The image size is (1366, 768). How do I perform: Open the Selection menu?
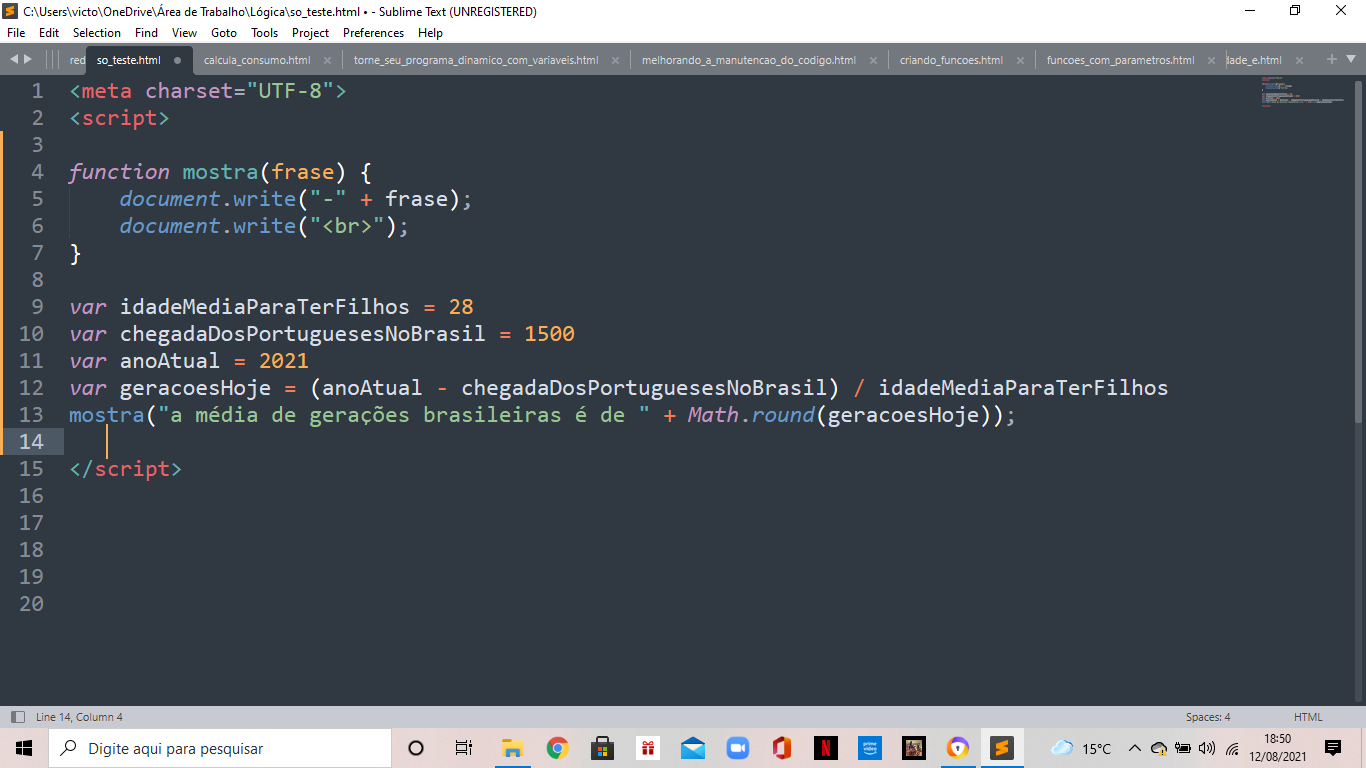pos(97,33)
